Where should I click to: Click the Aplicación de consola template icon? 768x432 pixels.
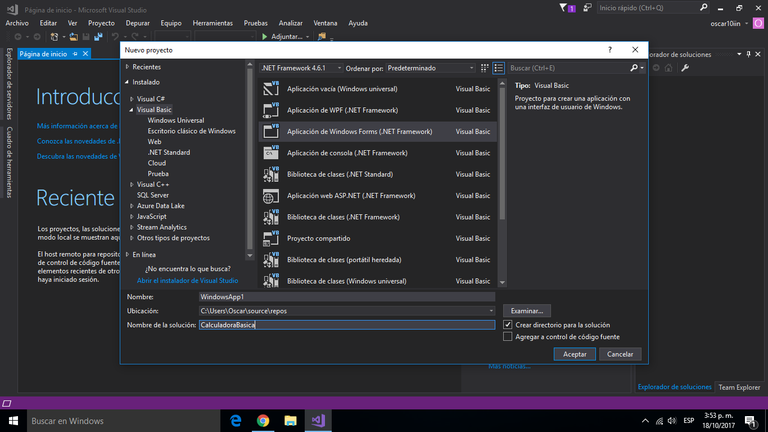coord(269,153)
